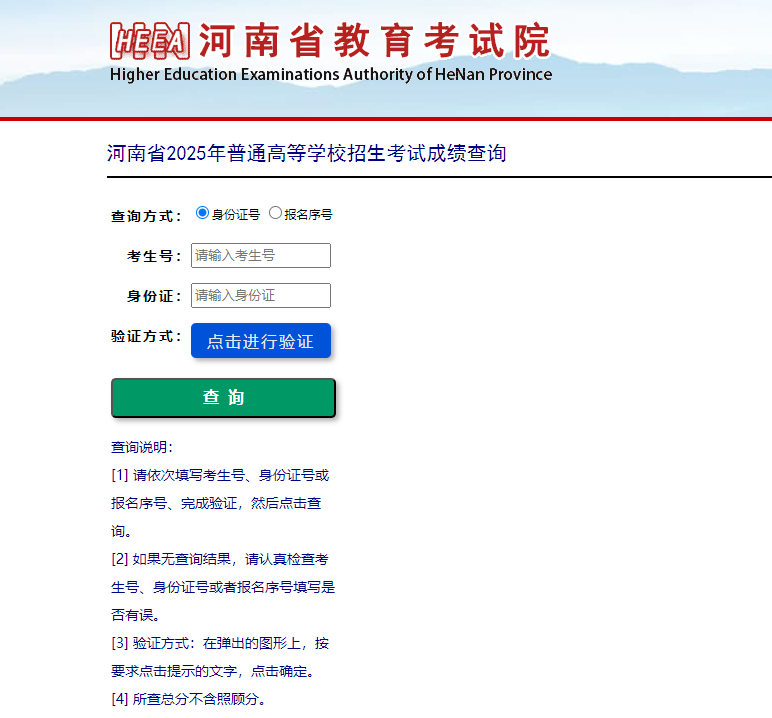This screenshot has width=772, height=718.
Task: Click the 点击进行验证 verification button
Action: tap(260, 341)
